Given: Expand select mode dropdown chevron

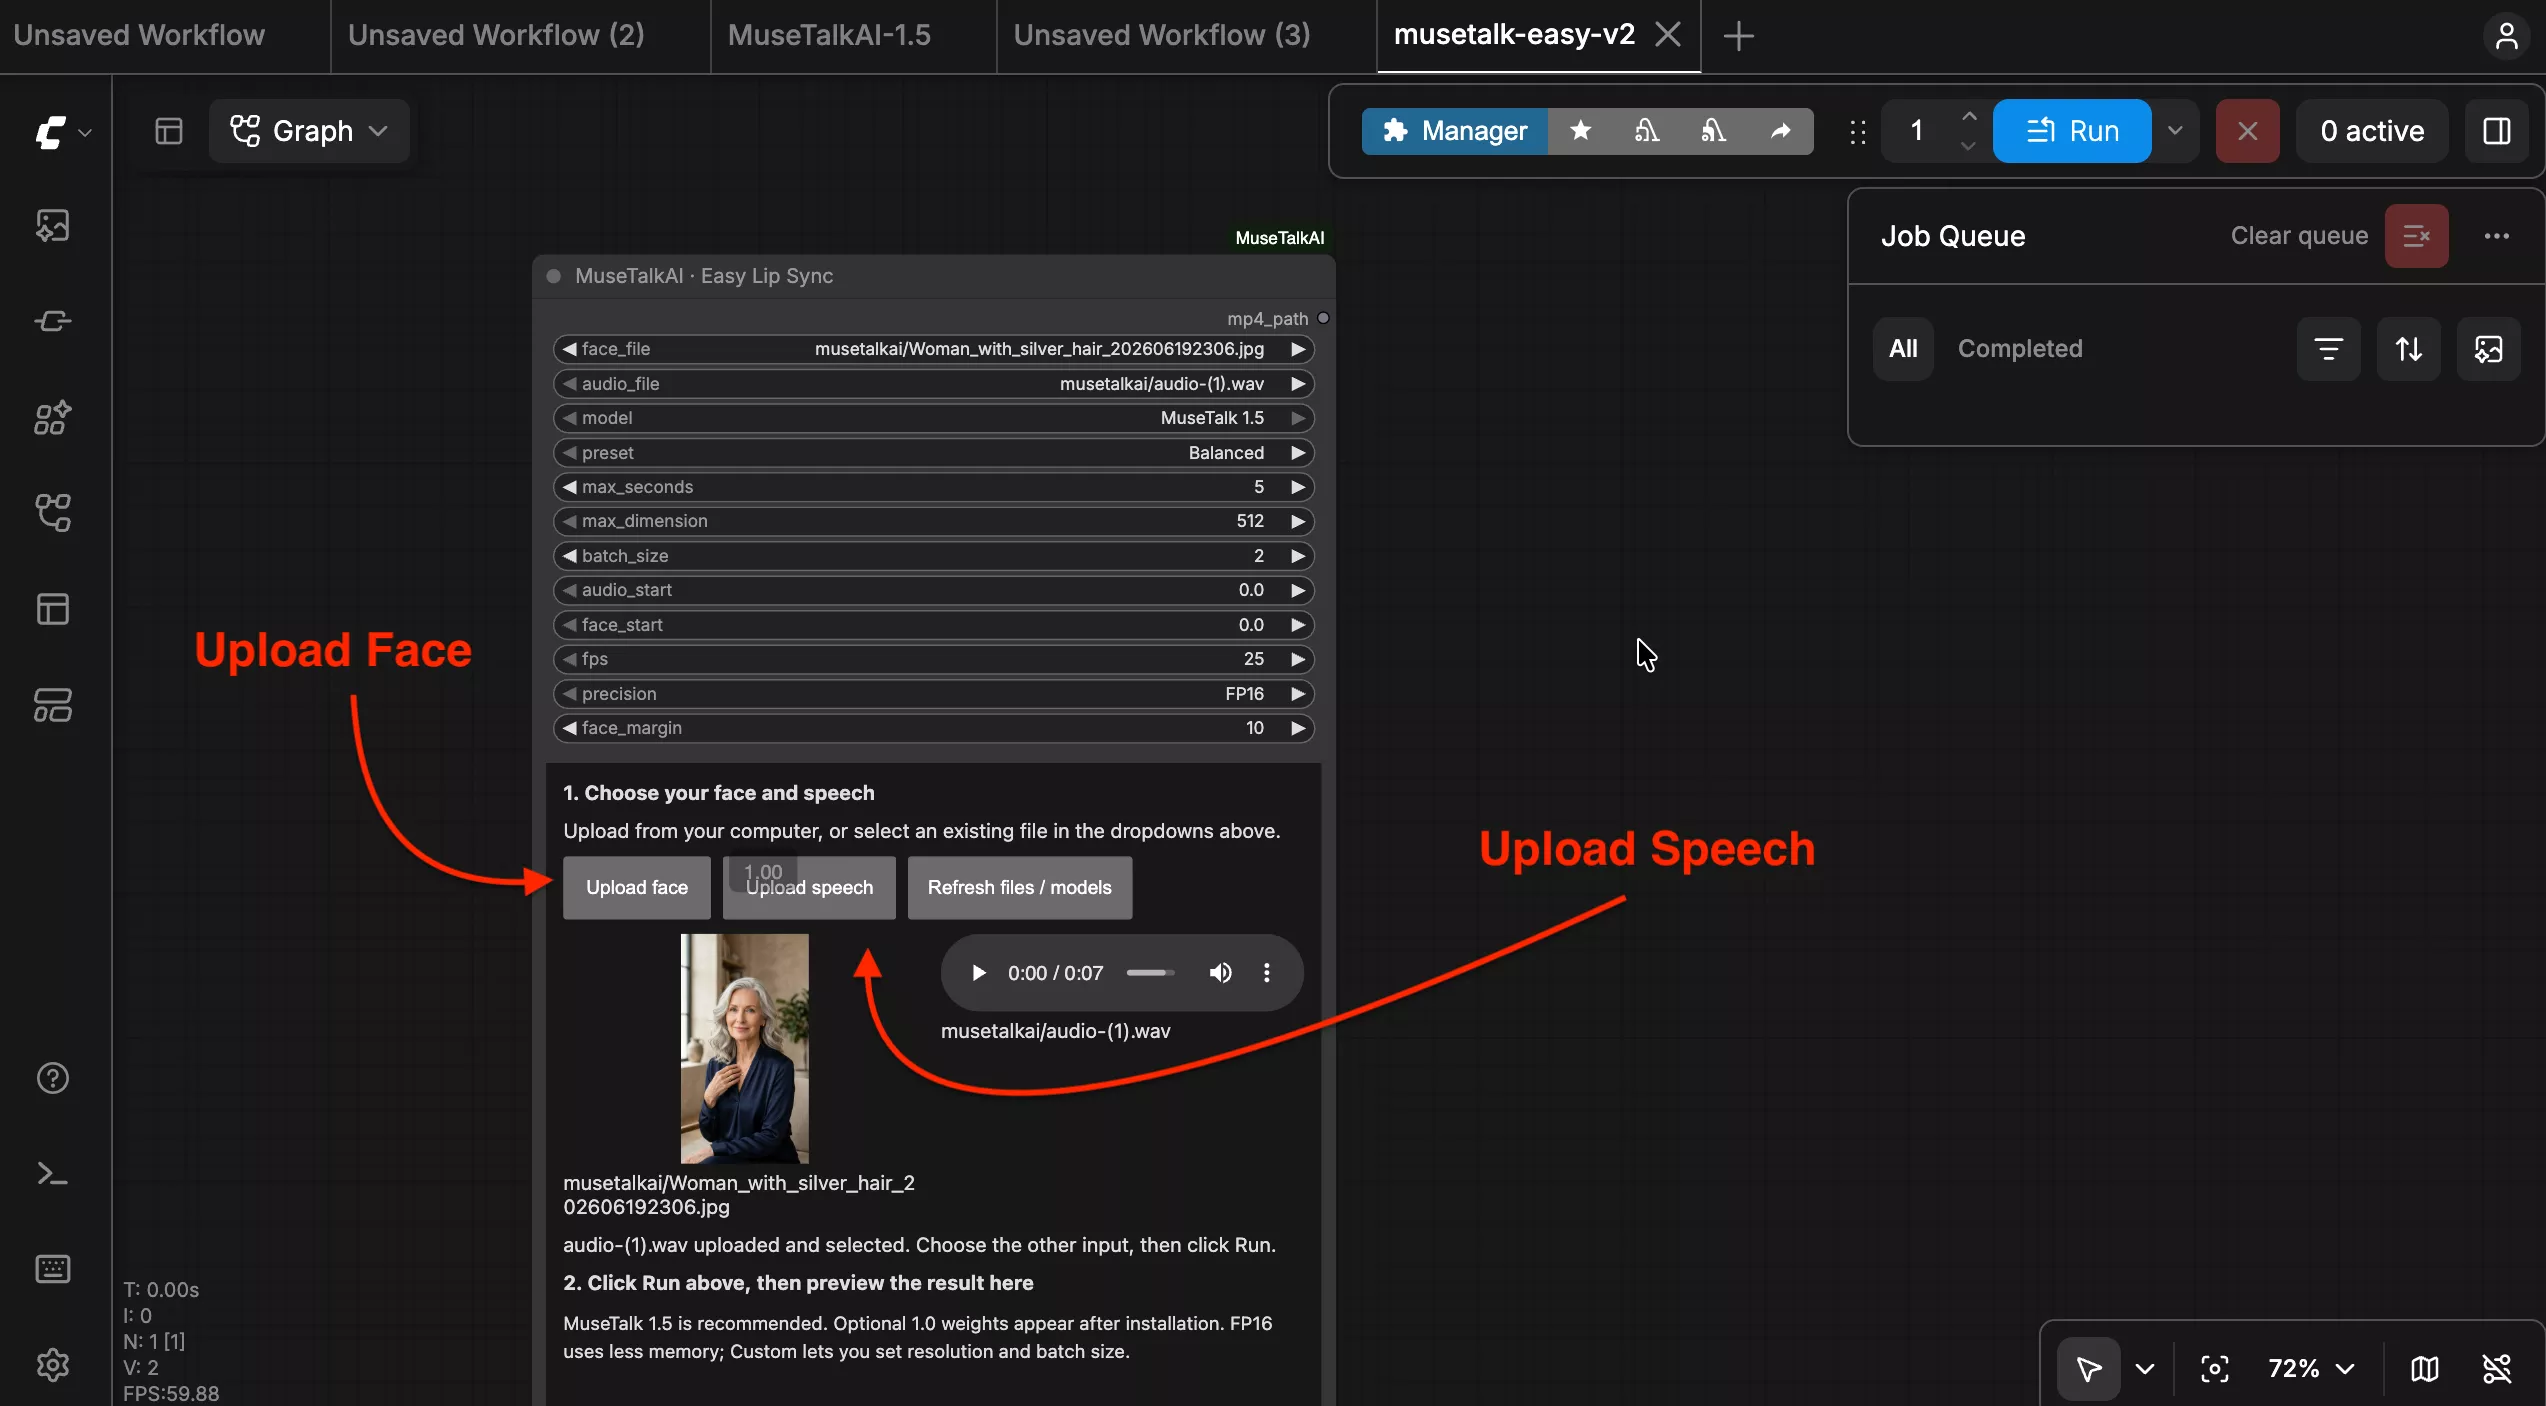Looking at the screenshot, I should (2144, 1368).
